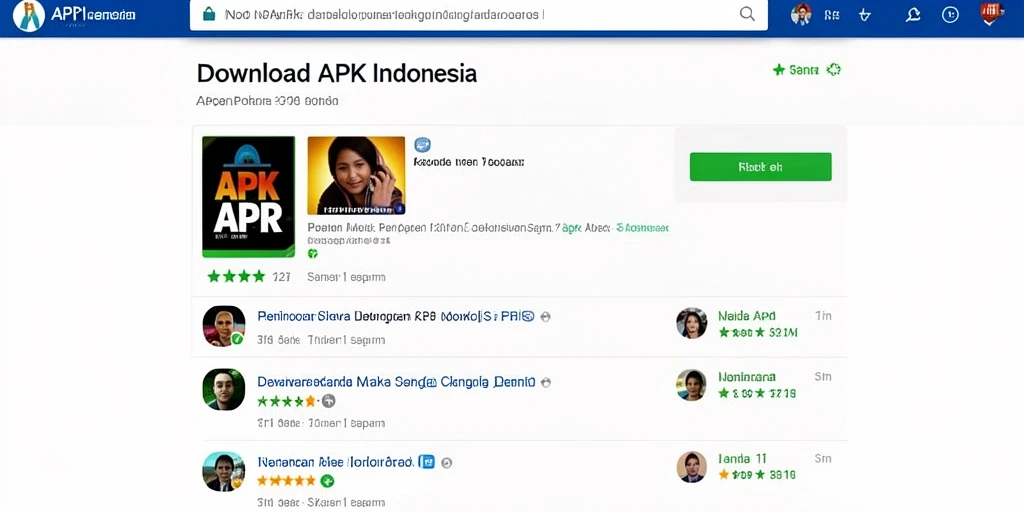1024x512 pixels.
Task: Click the green round badge after Nanancan Mee stars
Action: pyautogui.click(x=327, y=481)
